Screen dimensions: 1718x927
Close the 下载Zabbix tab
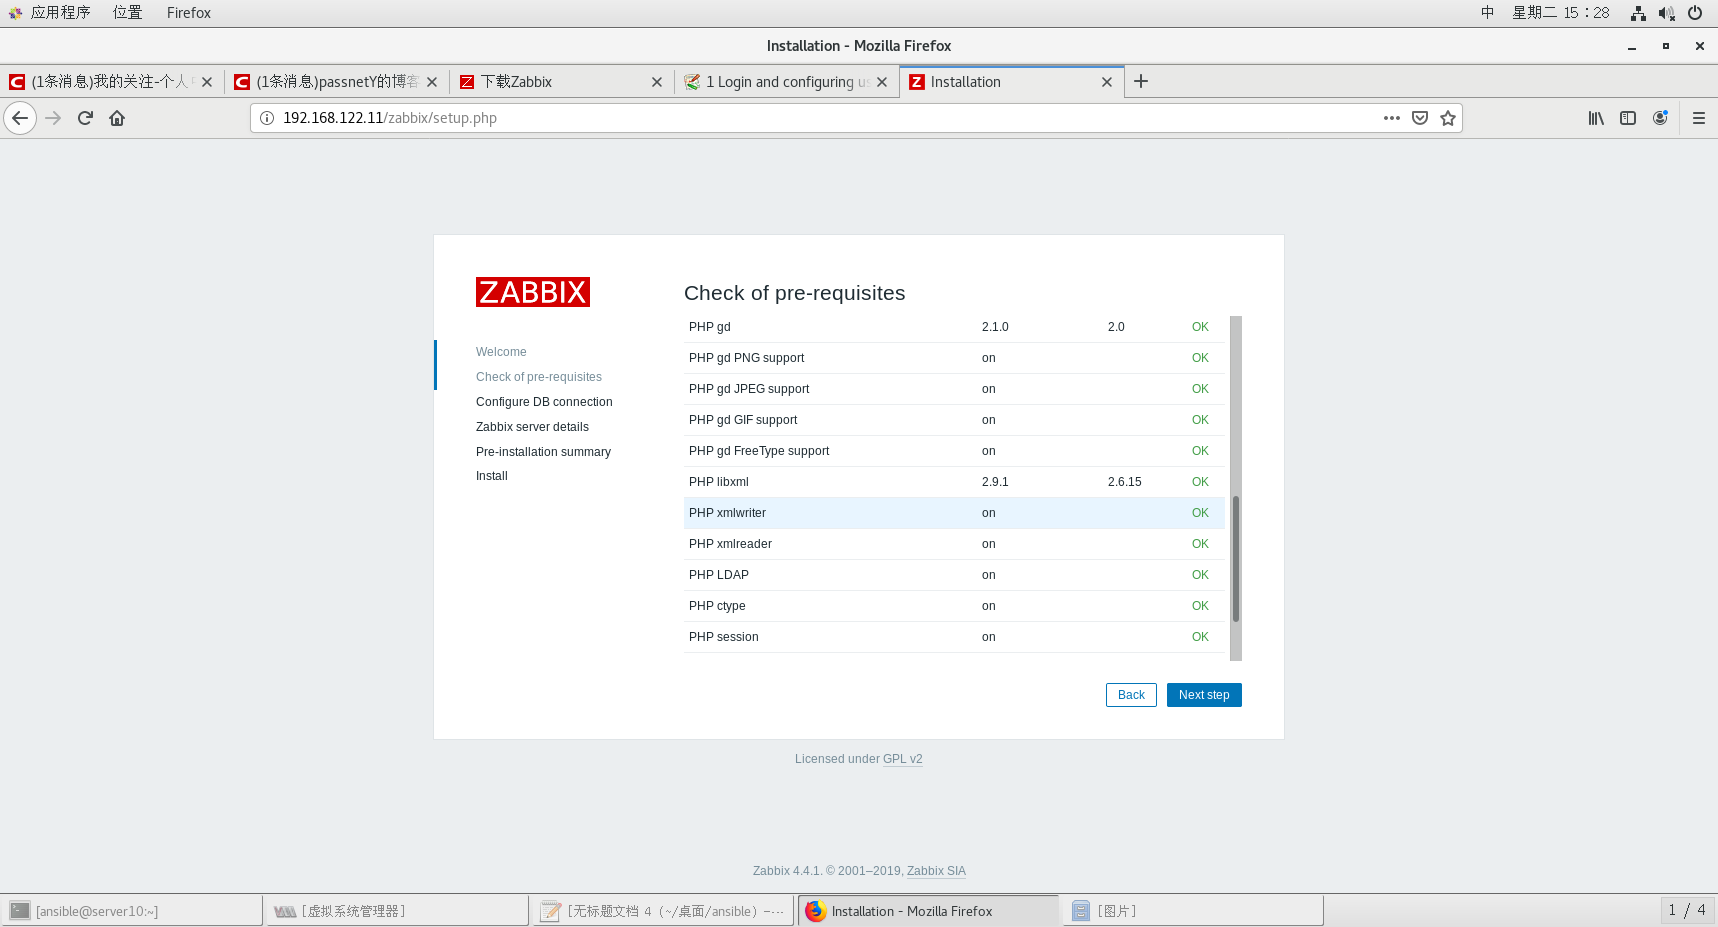click(657, 82)
